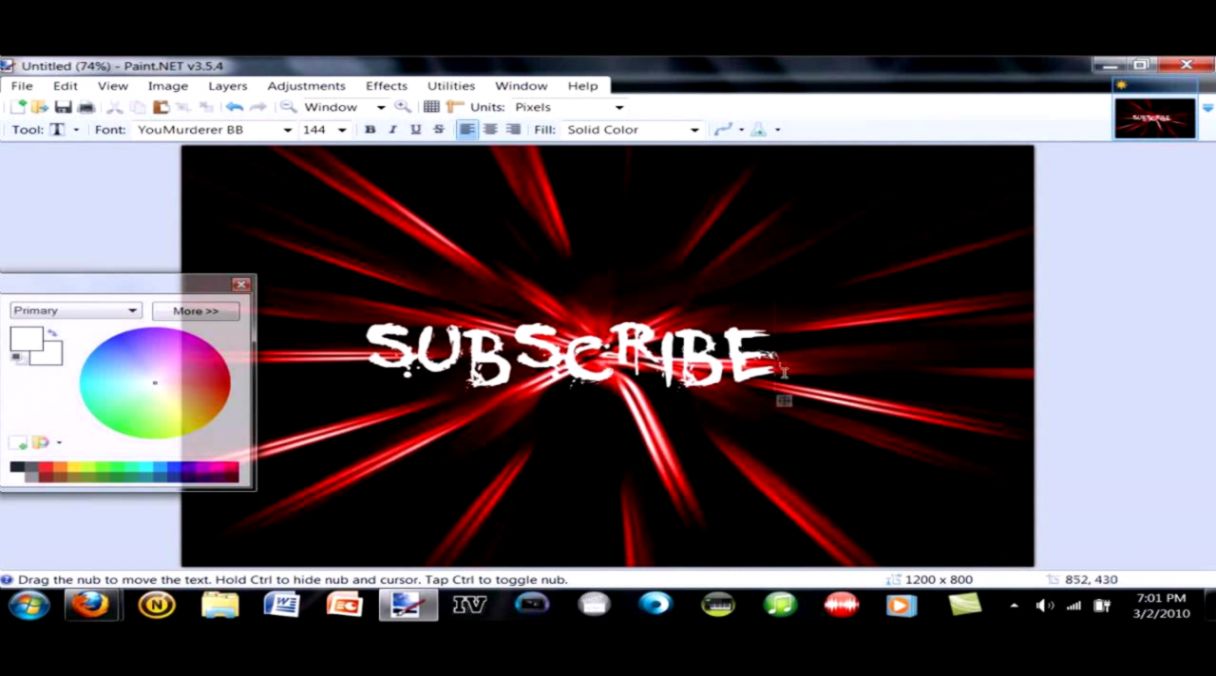
Task: Click the Zoom in magnifier icon
Action: [402, 107]
